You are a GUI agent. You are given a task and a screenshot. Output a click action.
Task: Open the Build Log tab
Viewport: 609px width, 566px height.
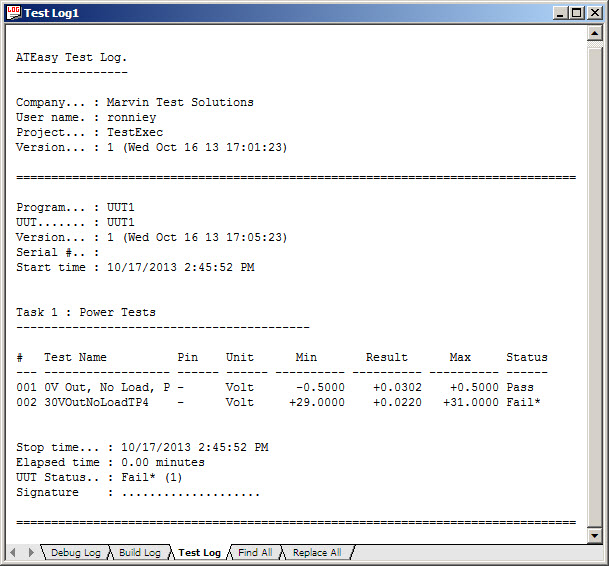pyautogui.click(x=139, y=552)
